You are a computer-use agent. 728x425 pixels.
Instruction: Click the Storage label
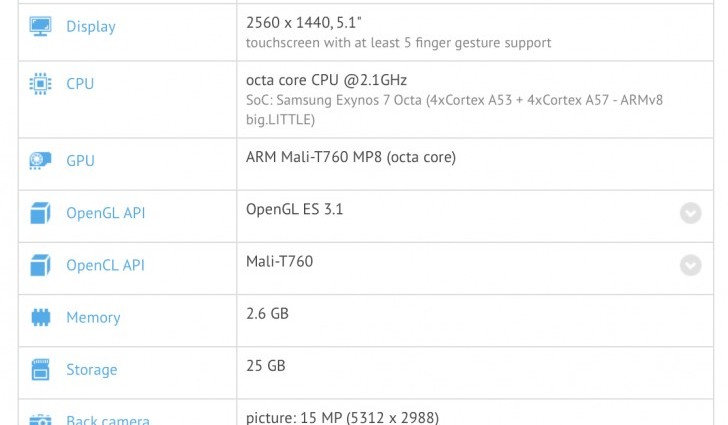(91, 370)
